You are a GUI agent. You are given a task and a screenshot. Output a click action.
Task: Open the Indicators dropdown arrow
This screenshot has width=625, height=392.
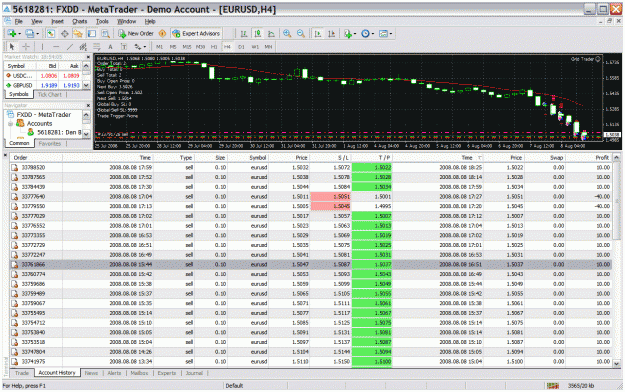(355, 34)
